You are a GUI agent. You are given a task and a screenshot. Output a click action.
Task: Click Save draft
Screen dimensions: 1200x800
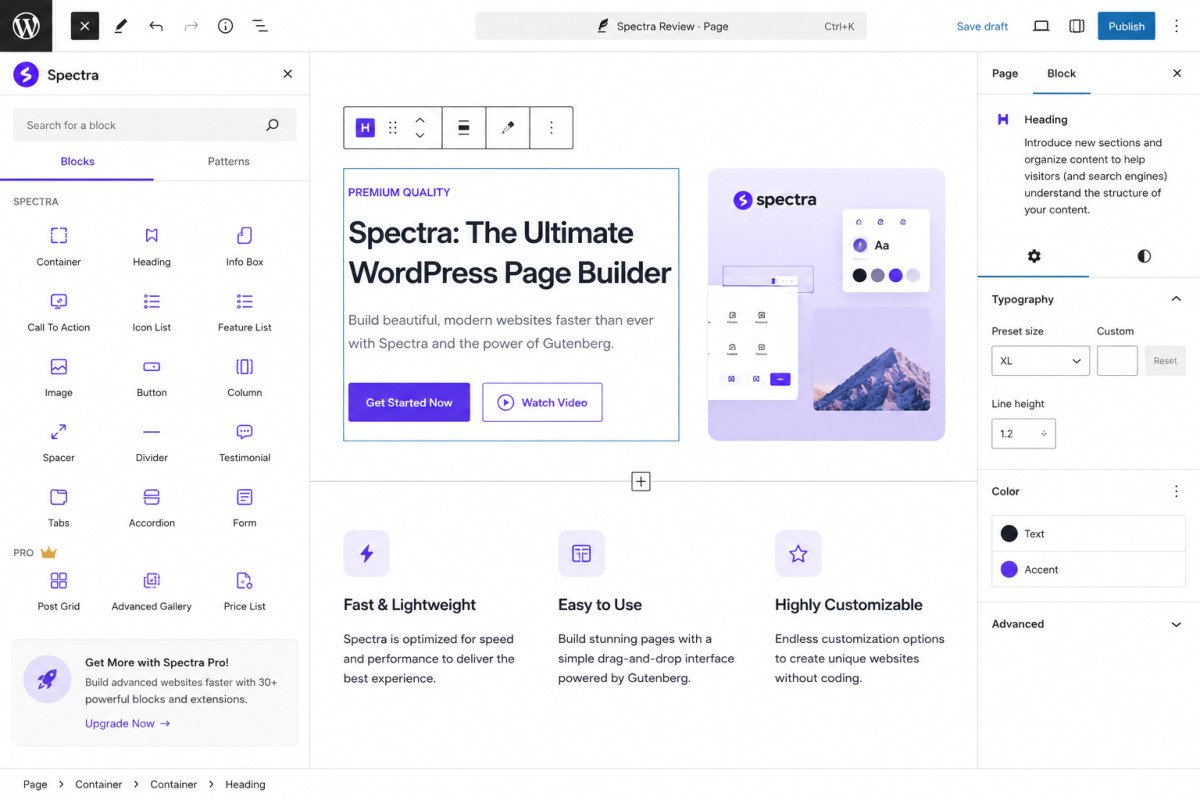(982, 26)
